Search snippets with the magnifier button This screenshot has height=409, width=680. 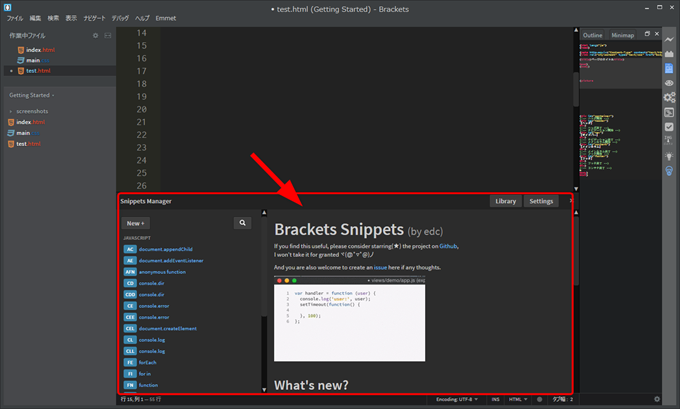[242, 223]
